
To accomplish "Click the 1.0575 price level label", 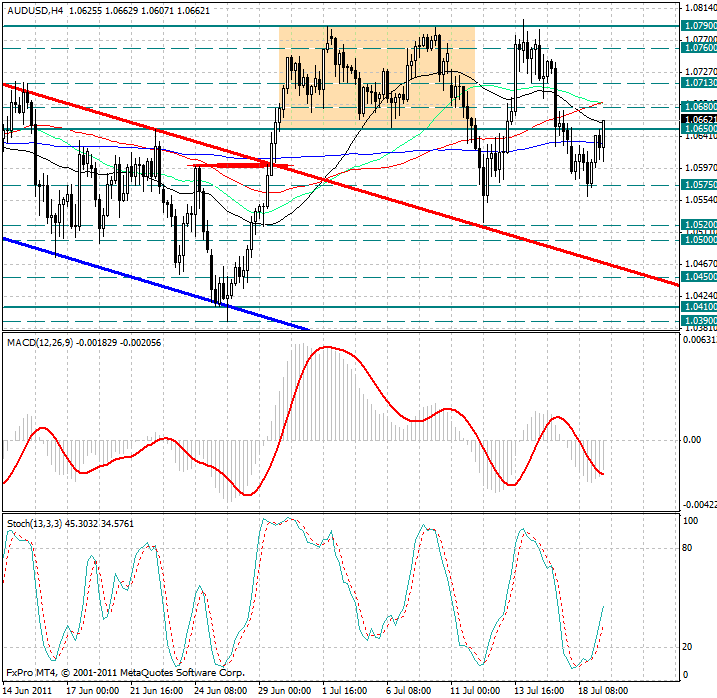I will point(699,185).
